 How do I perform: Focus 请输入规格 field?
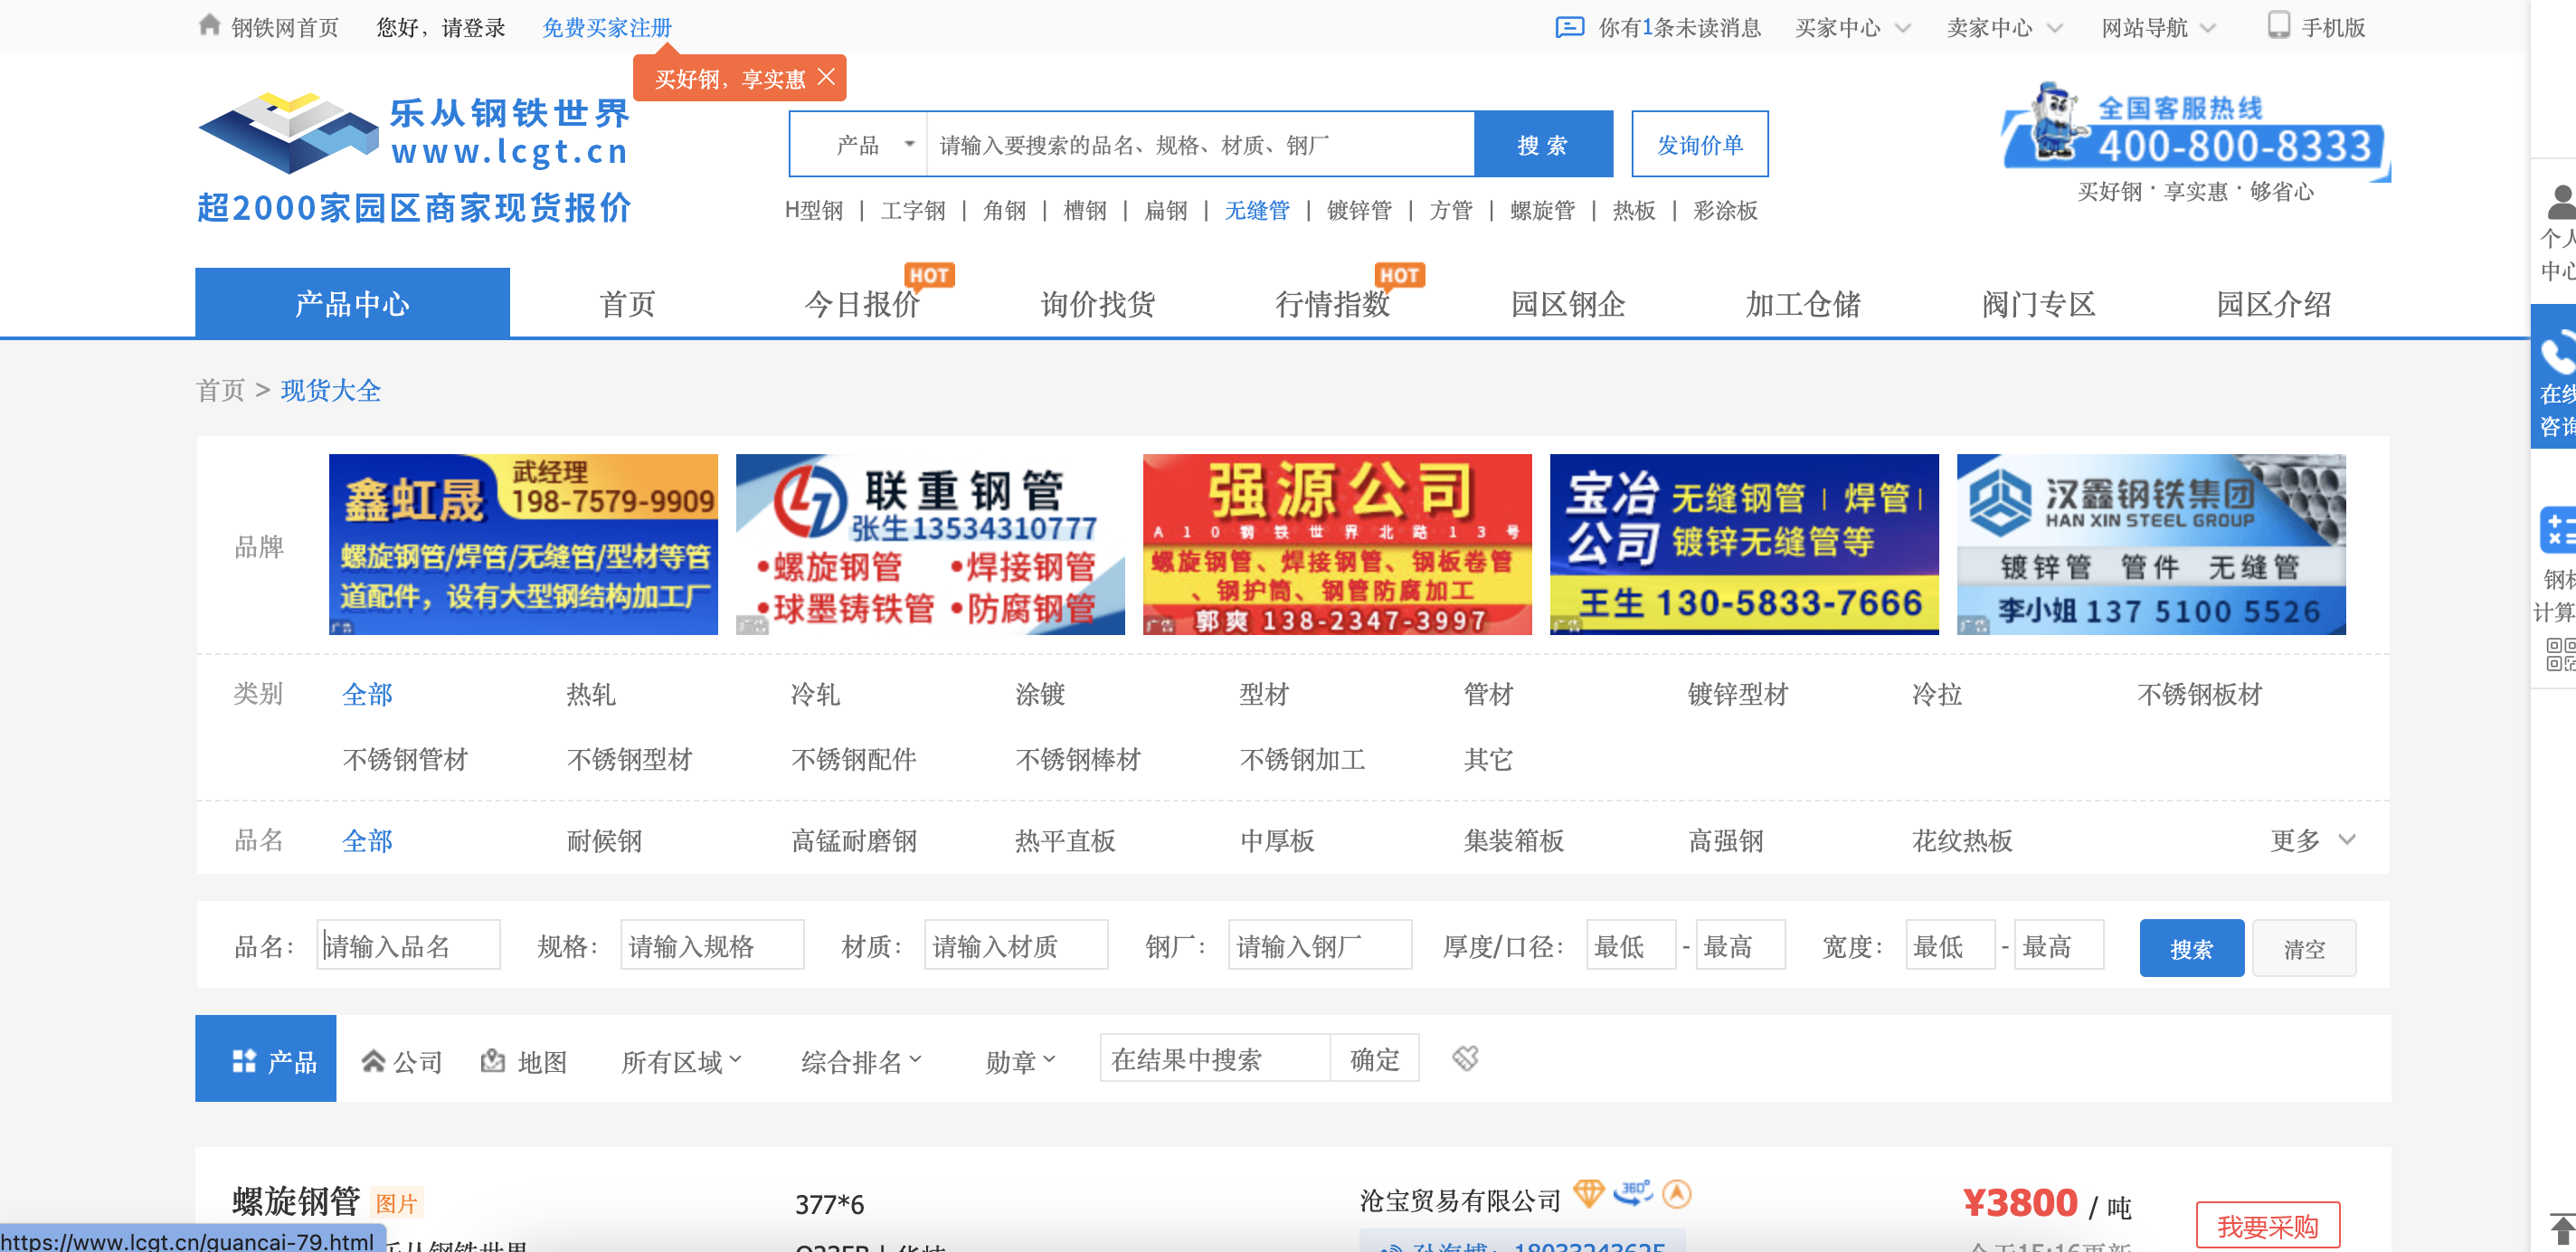coord(712,945)
